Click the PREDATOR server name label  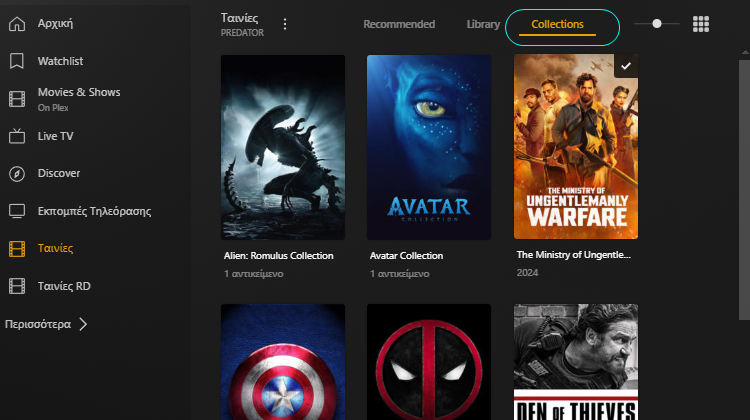pyautogui.click(x=242, y=33)
